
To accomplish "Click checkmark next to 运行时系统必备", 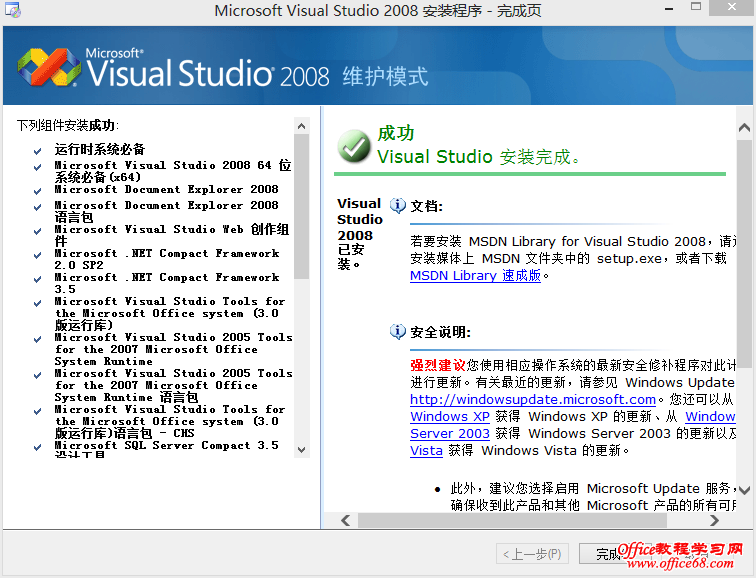I will (x=37, y=151).
